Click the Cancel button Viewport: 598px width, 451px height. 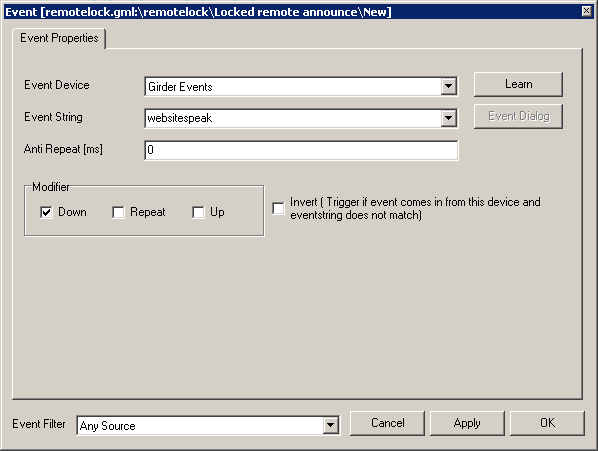[x=387, y=423]
